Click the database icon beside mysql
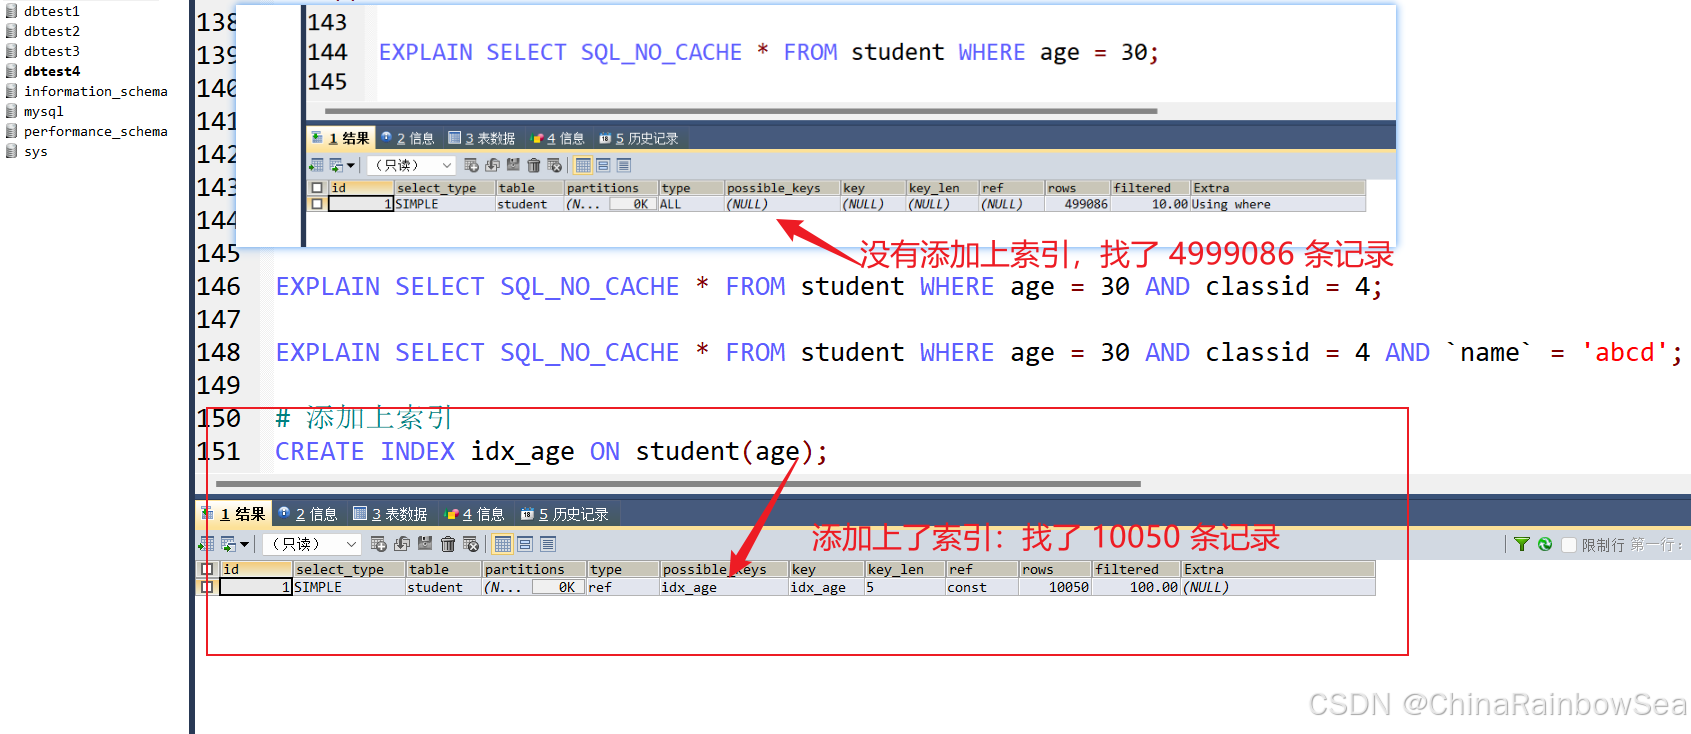1691x734 pixels. tap(12, 111)
